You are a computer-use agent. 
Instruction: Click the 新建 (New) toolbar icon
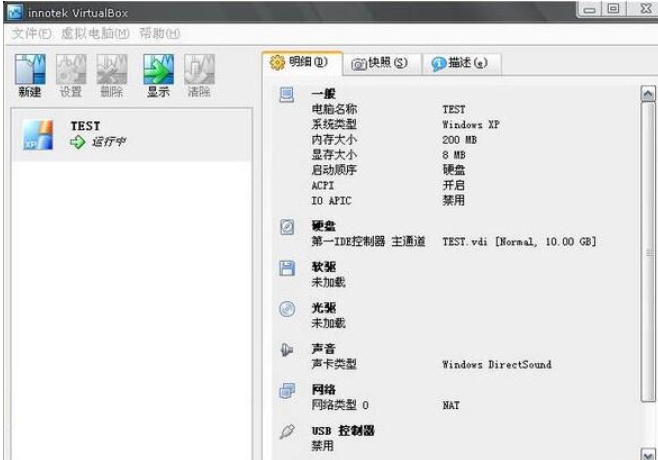[x=30, y=70]
